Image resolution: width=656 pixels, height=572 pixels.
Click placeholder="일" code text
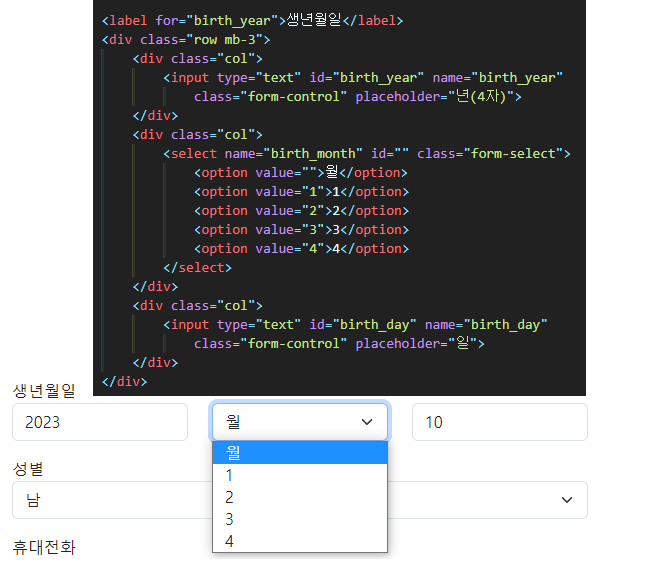[416, 344]
